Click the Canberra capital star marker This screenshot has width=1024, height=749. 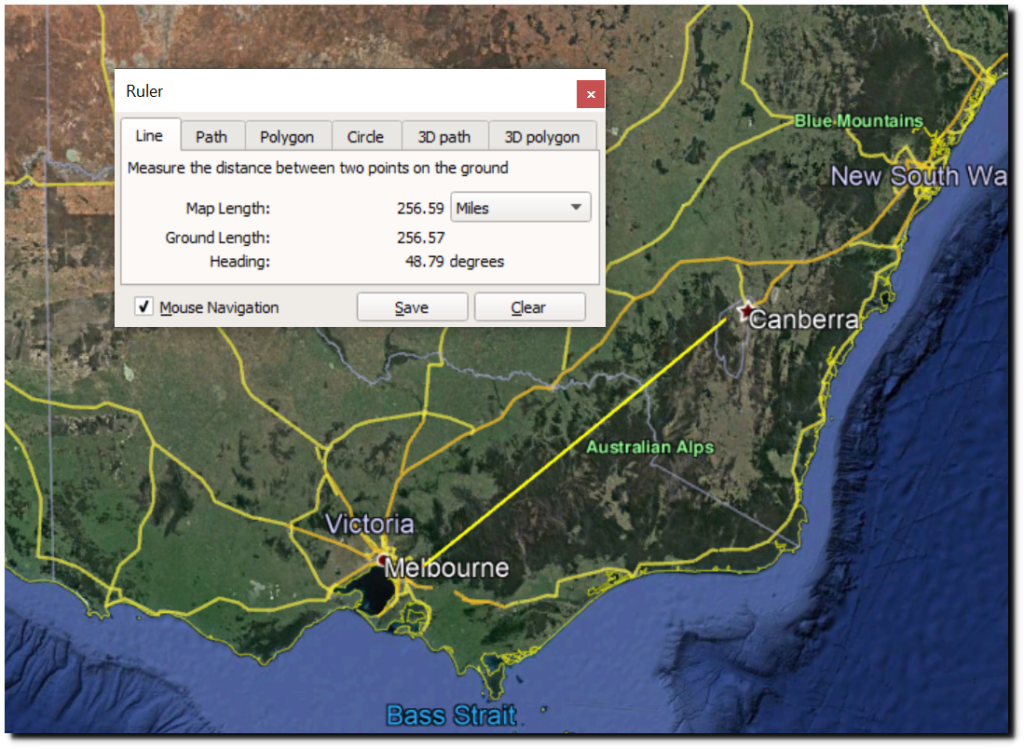coord(744,311)
